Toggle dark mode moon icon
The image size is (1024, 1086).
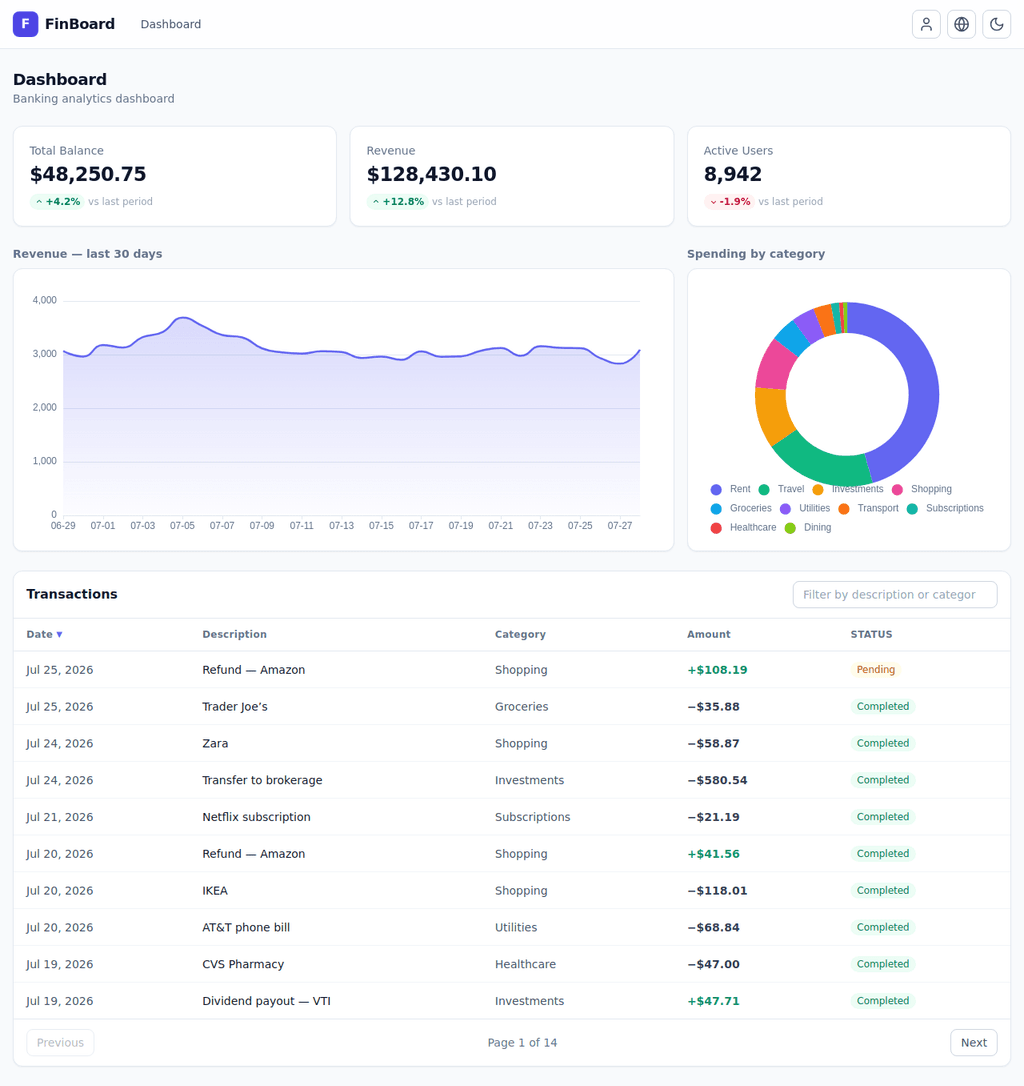point(996,24)
